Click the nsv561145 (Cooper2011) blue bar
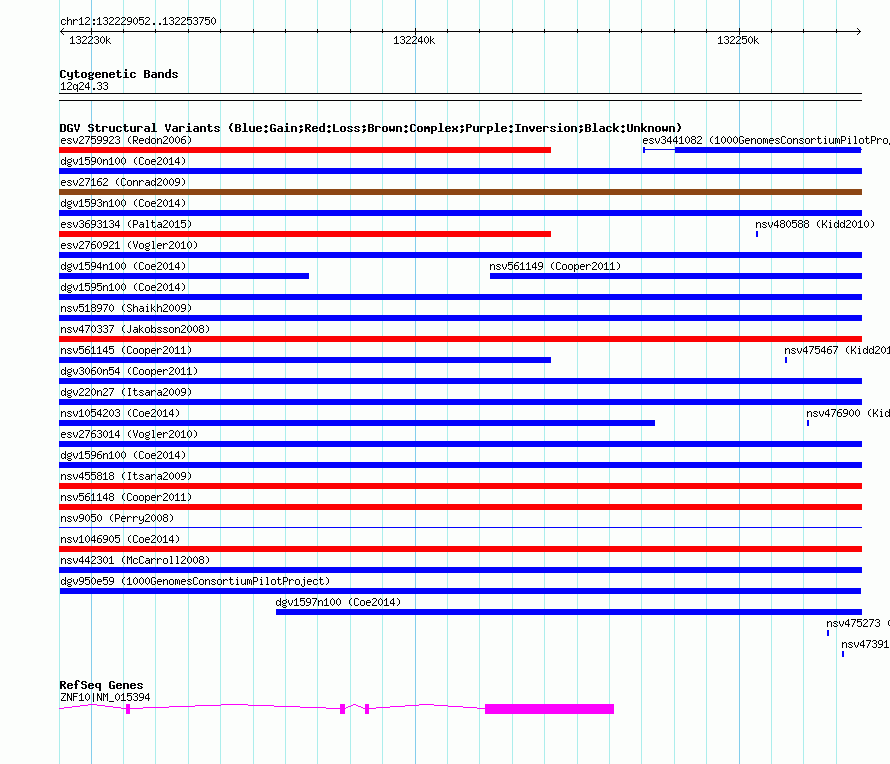 click(x=305, y=360)
